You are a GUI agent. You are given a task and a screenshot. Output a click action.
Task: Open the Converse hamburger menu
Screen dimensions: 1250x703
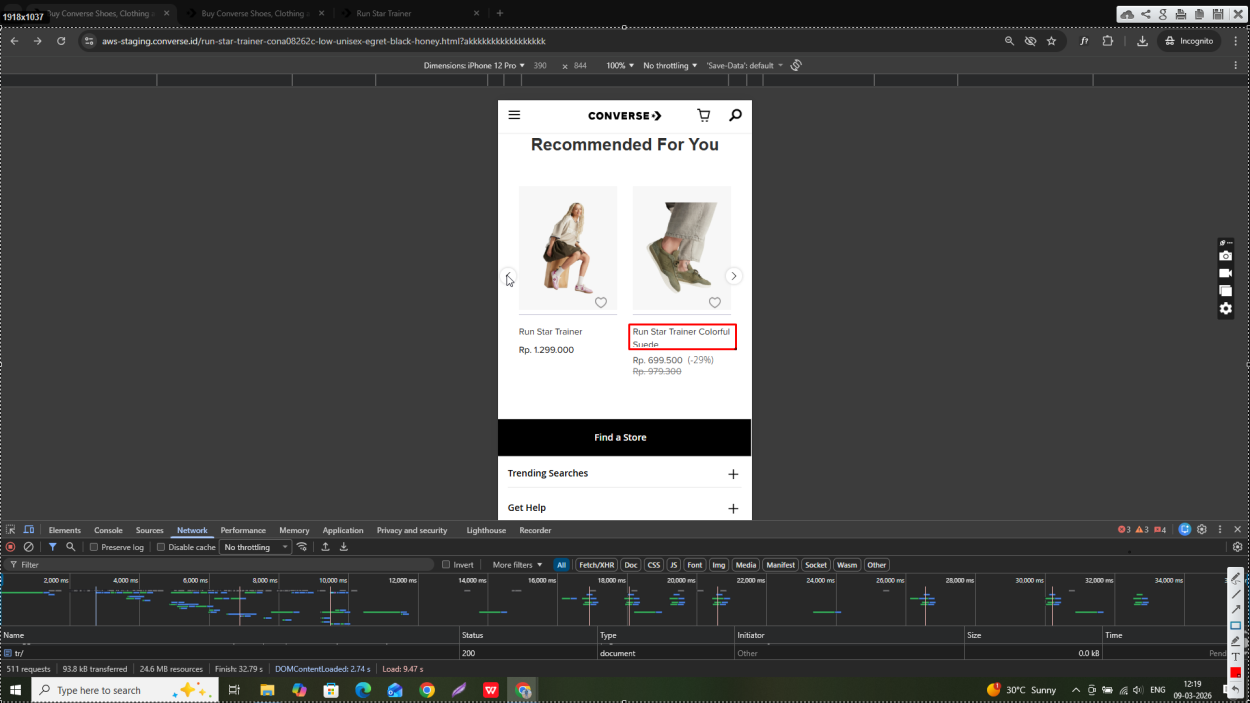(x=514, y=115)
